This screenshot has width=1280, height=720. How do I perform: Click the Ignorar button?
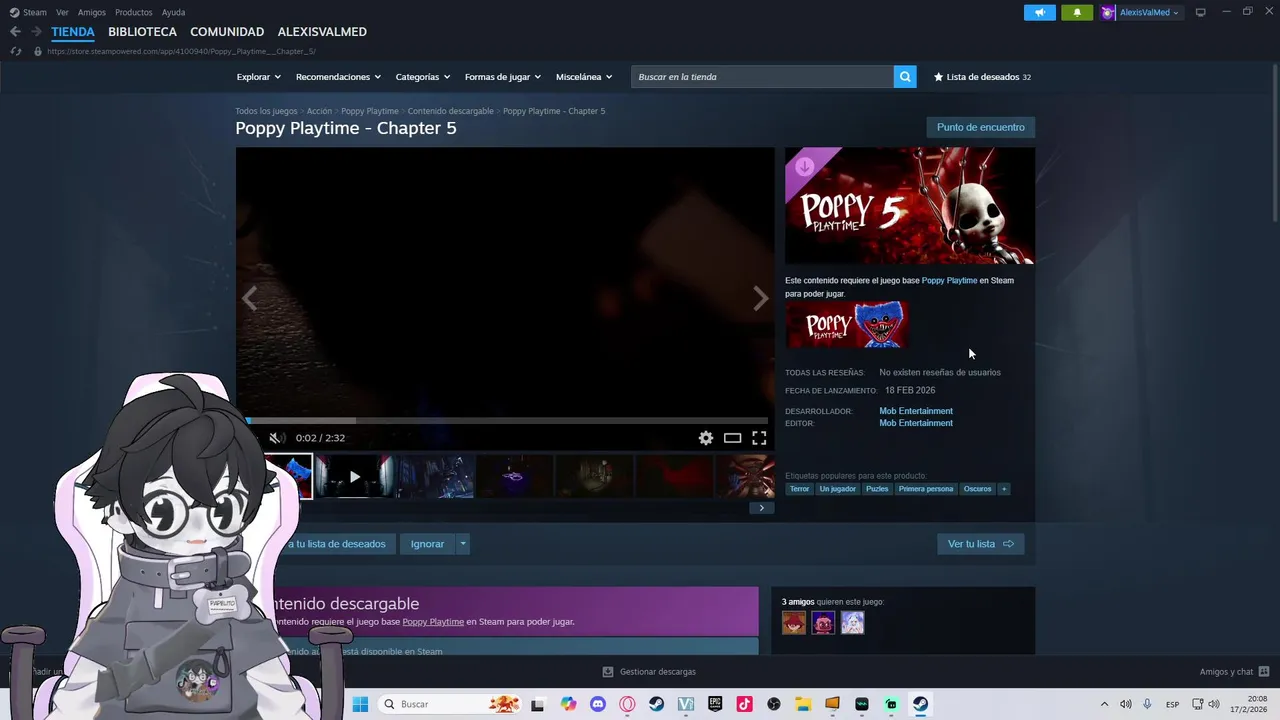click(427, 544)
